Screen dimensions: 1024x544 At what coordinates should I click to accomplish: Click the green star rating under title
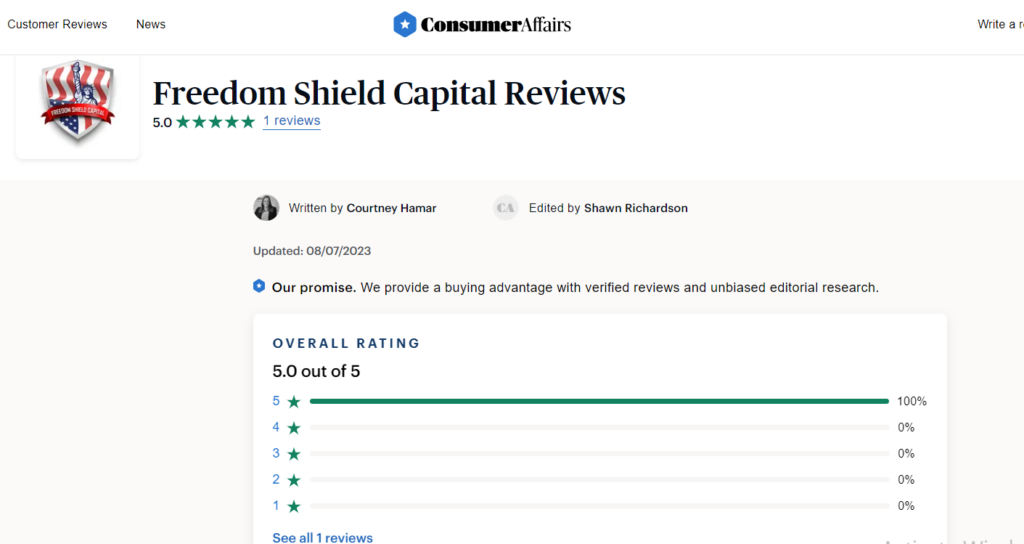(x=216, y=122)
